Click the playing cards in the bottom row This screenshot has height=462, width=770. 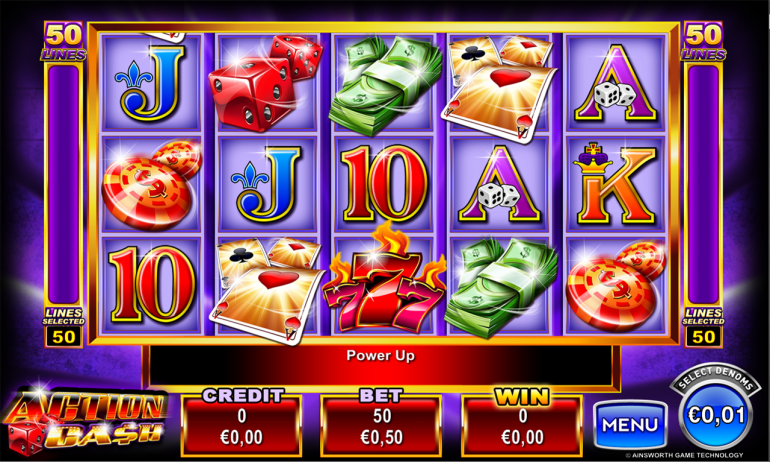(x=266, y=290)
